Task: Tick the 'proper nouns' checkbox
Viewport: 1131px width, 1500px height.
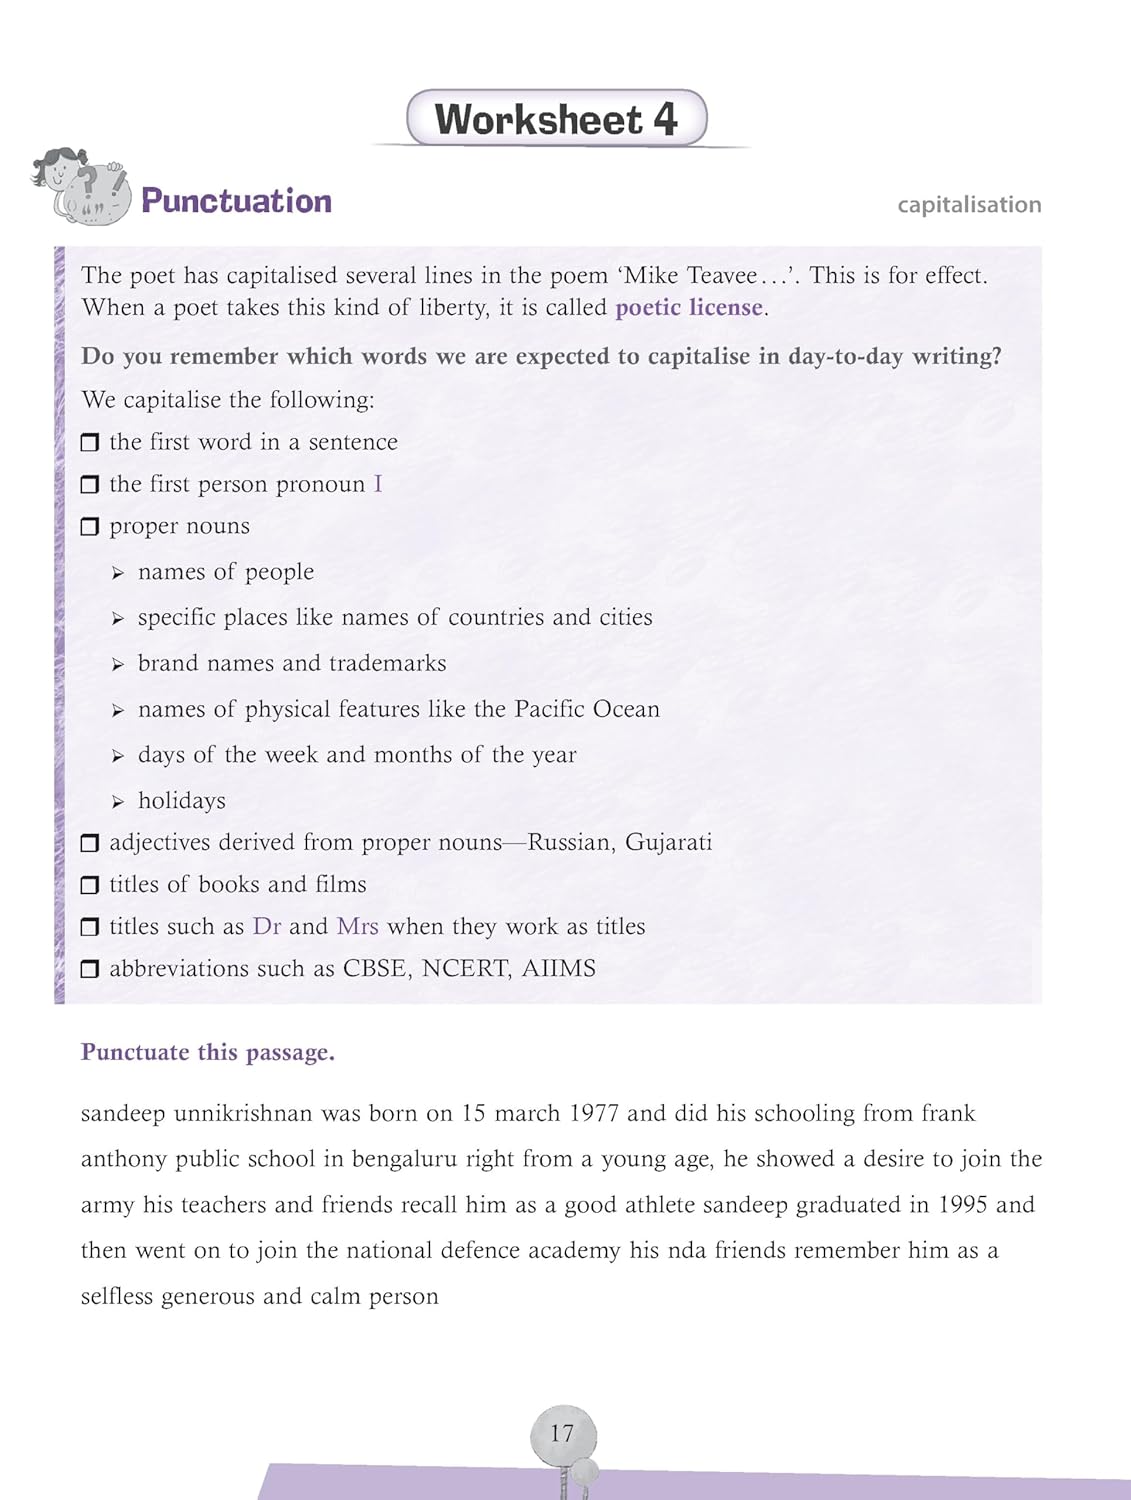Action: coord(90,527)
